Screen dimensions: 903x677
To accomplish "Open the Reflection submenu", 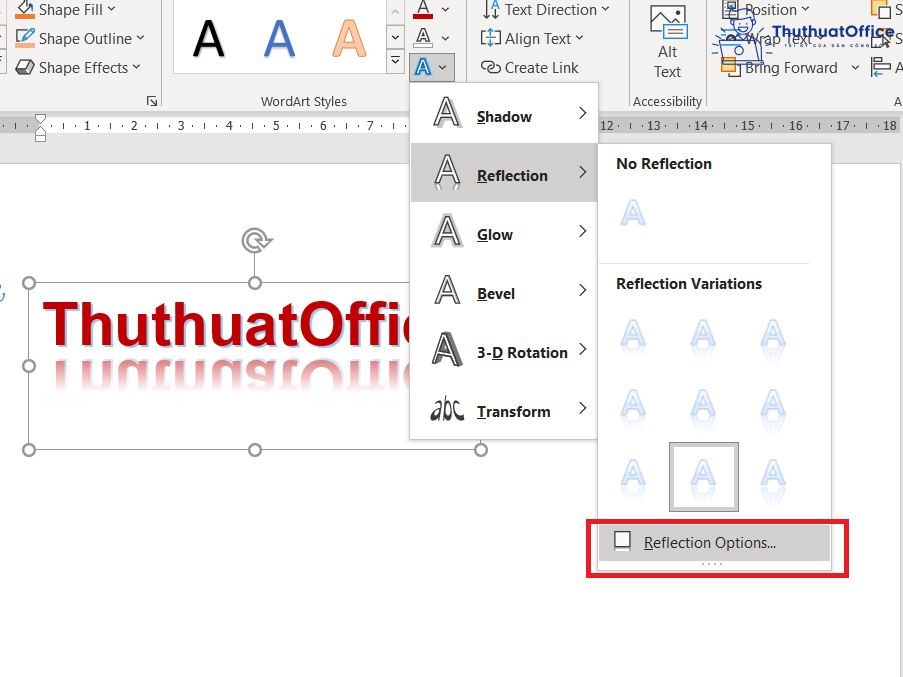I will point(504,173).
